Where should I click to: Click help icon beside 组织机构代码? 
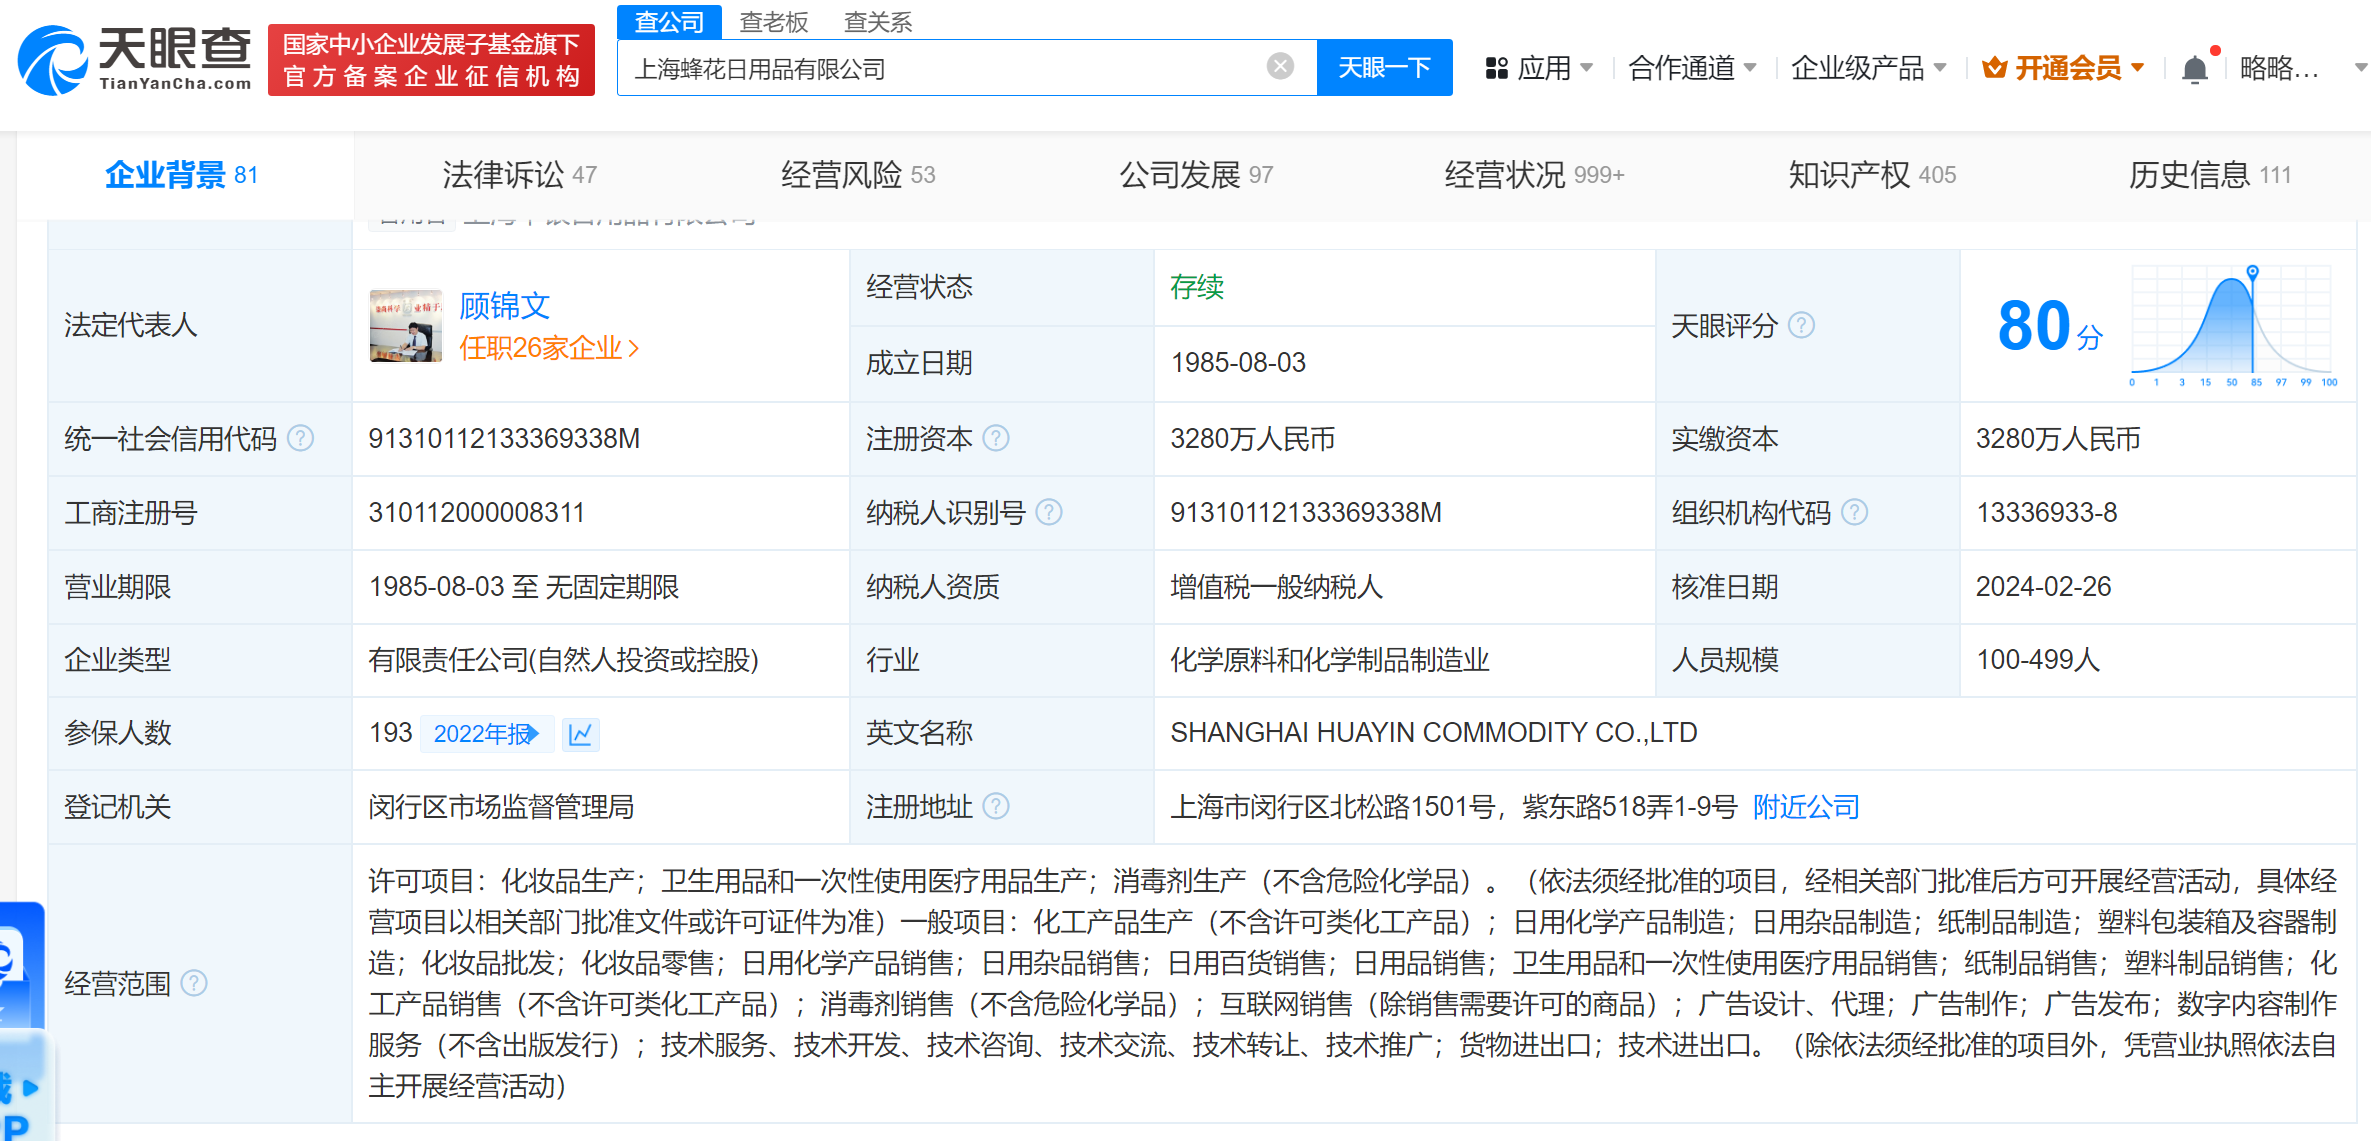[1854, 512]
